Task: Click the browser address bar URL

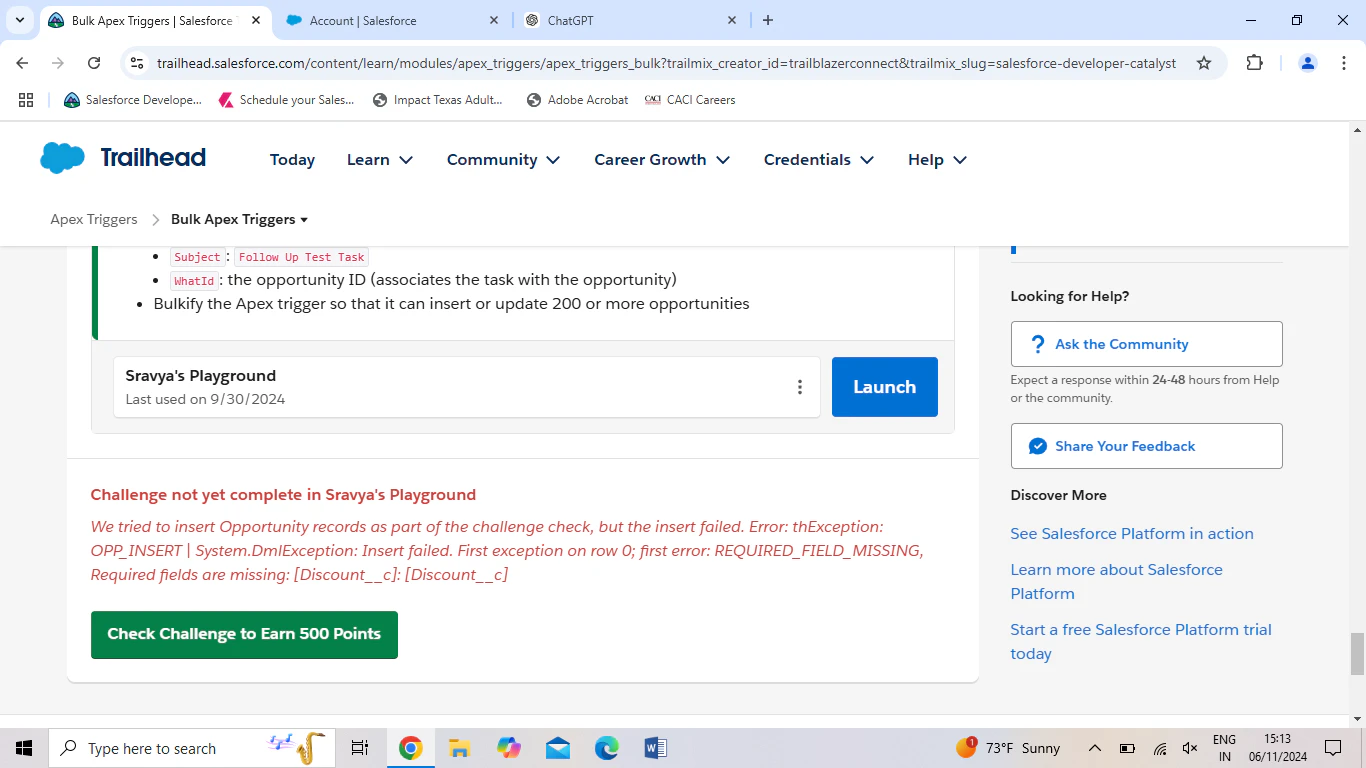Action: [666, 63]
